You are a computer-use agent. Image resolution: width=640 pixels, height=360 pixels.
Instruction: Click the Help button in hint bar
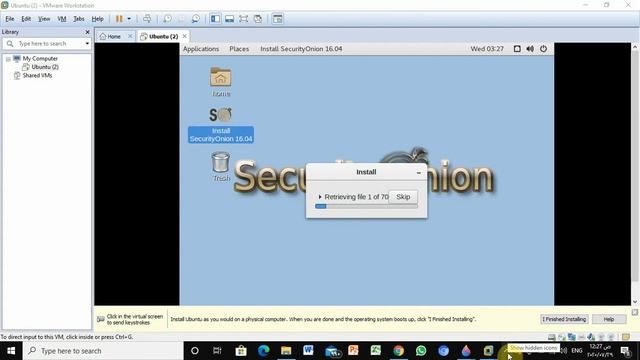609,319
